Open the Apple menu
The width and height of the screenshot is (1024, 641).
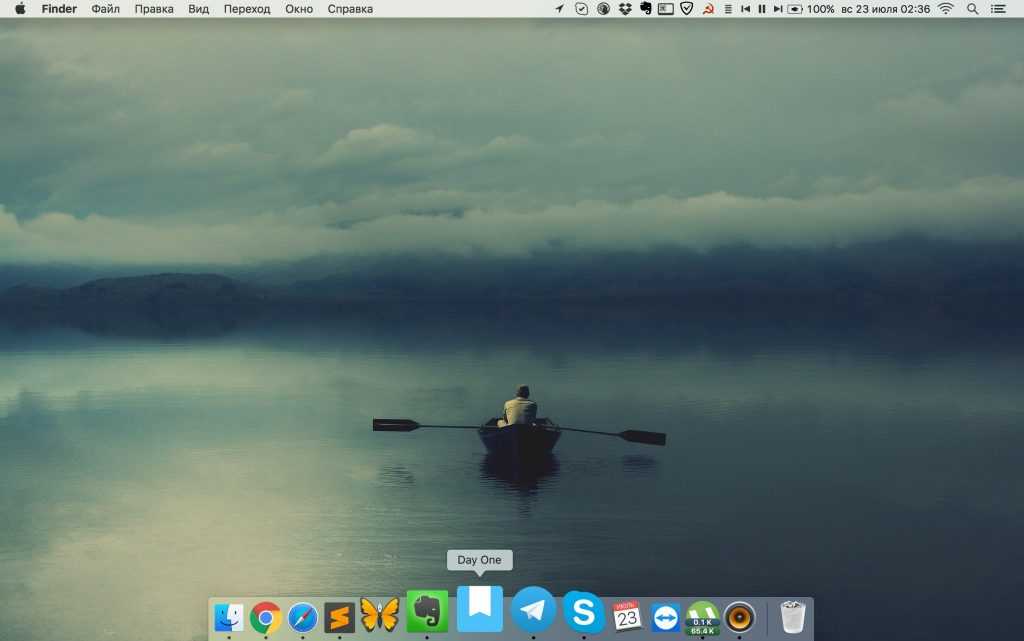(20, 9)
